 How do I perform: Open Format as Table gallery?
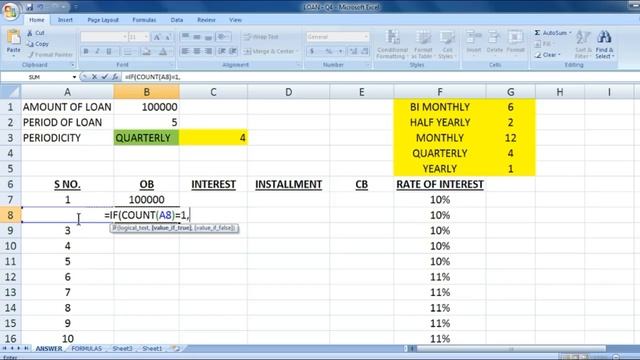[423, 44]
